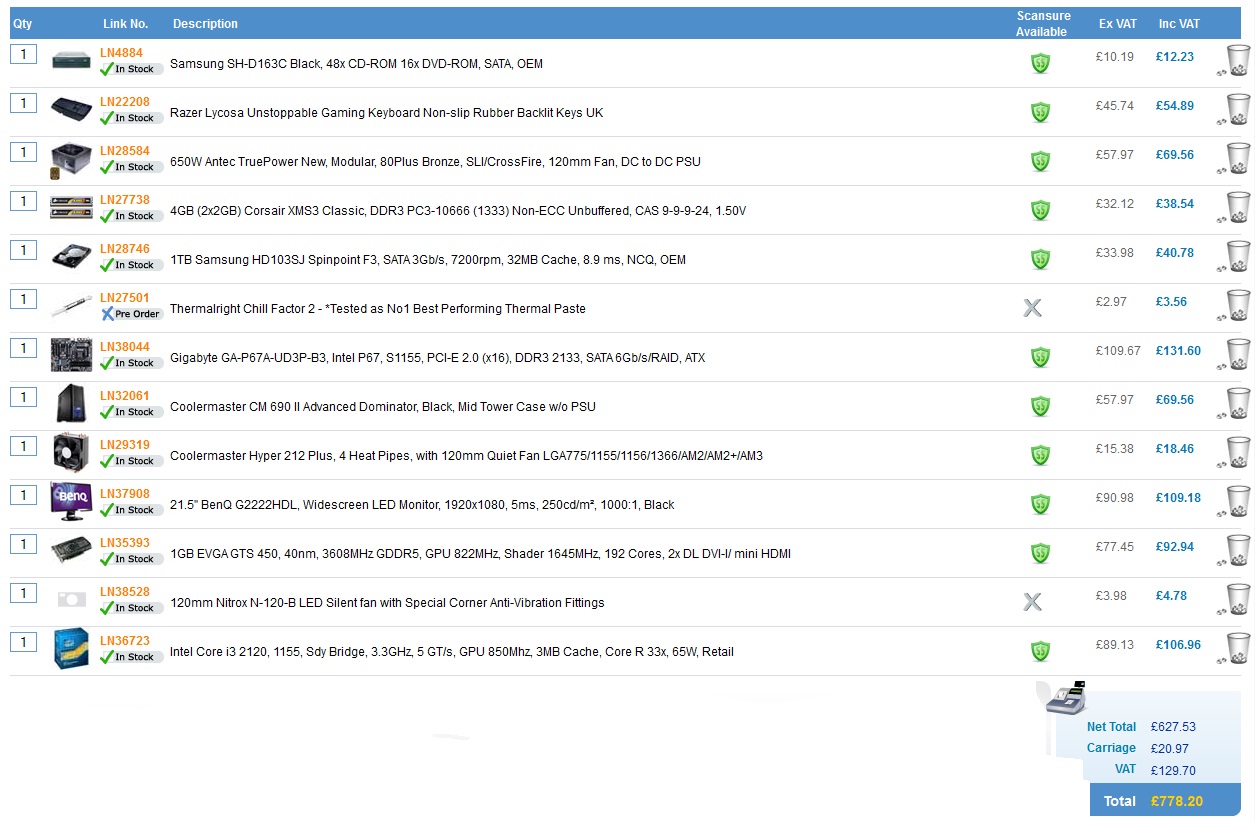The width and height of the screenshot is (1255, 821).
Task: Edit quantity field for Samsung SH-D163C
Action: 23,54
